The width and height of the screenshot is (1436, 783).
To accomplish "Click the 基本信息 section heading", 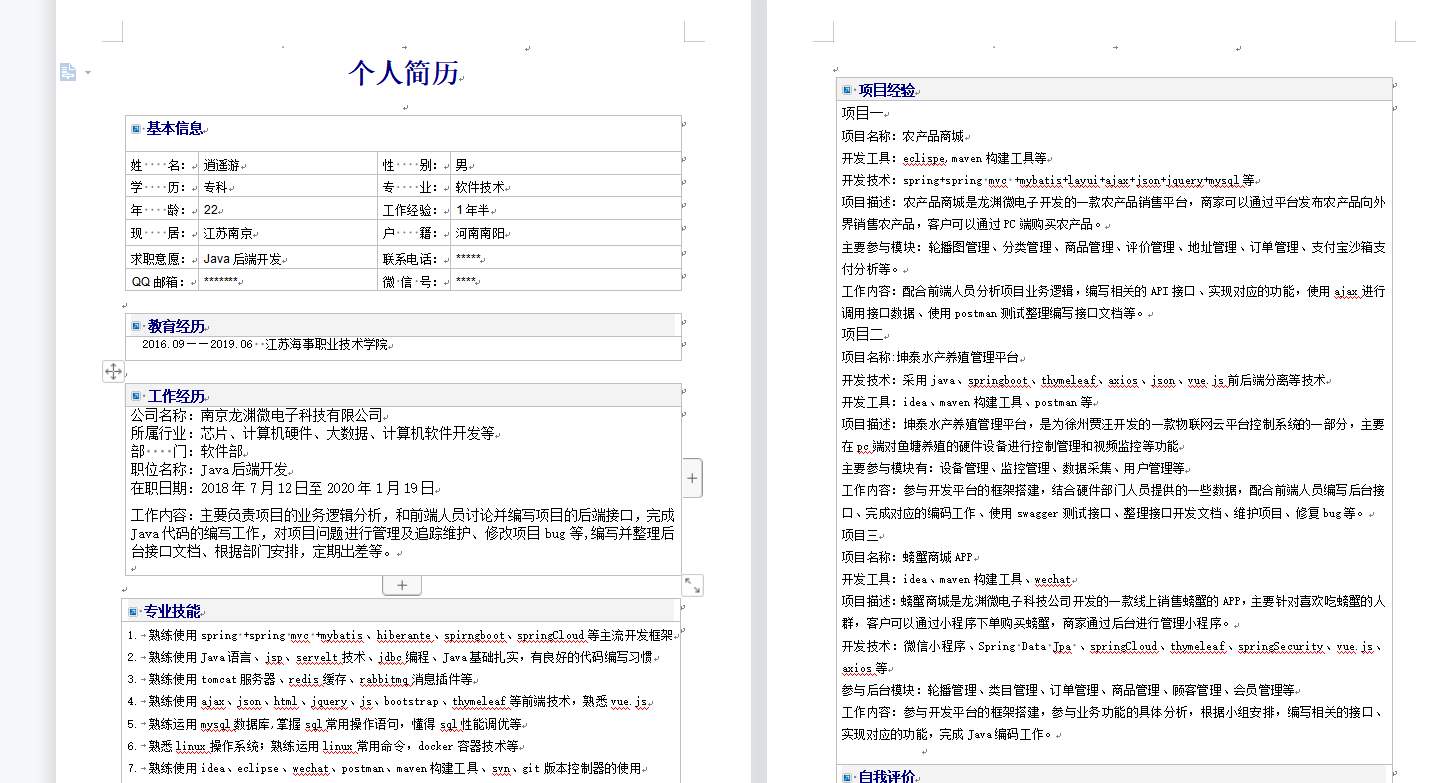I will pos(175,128).
